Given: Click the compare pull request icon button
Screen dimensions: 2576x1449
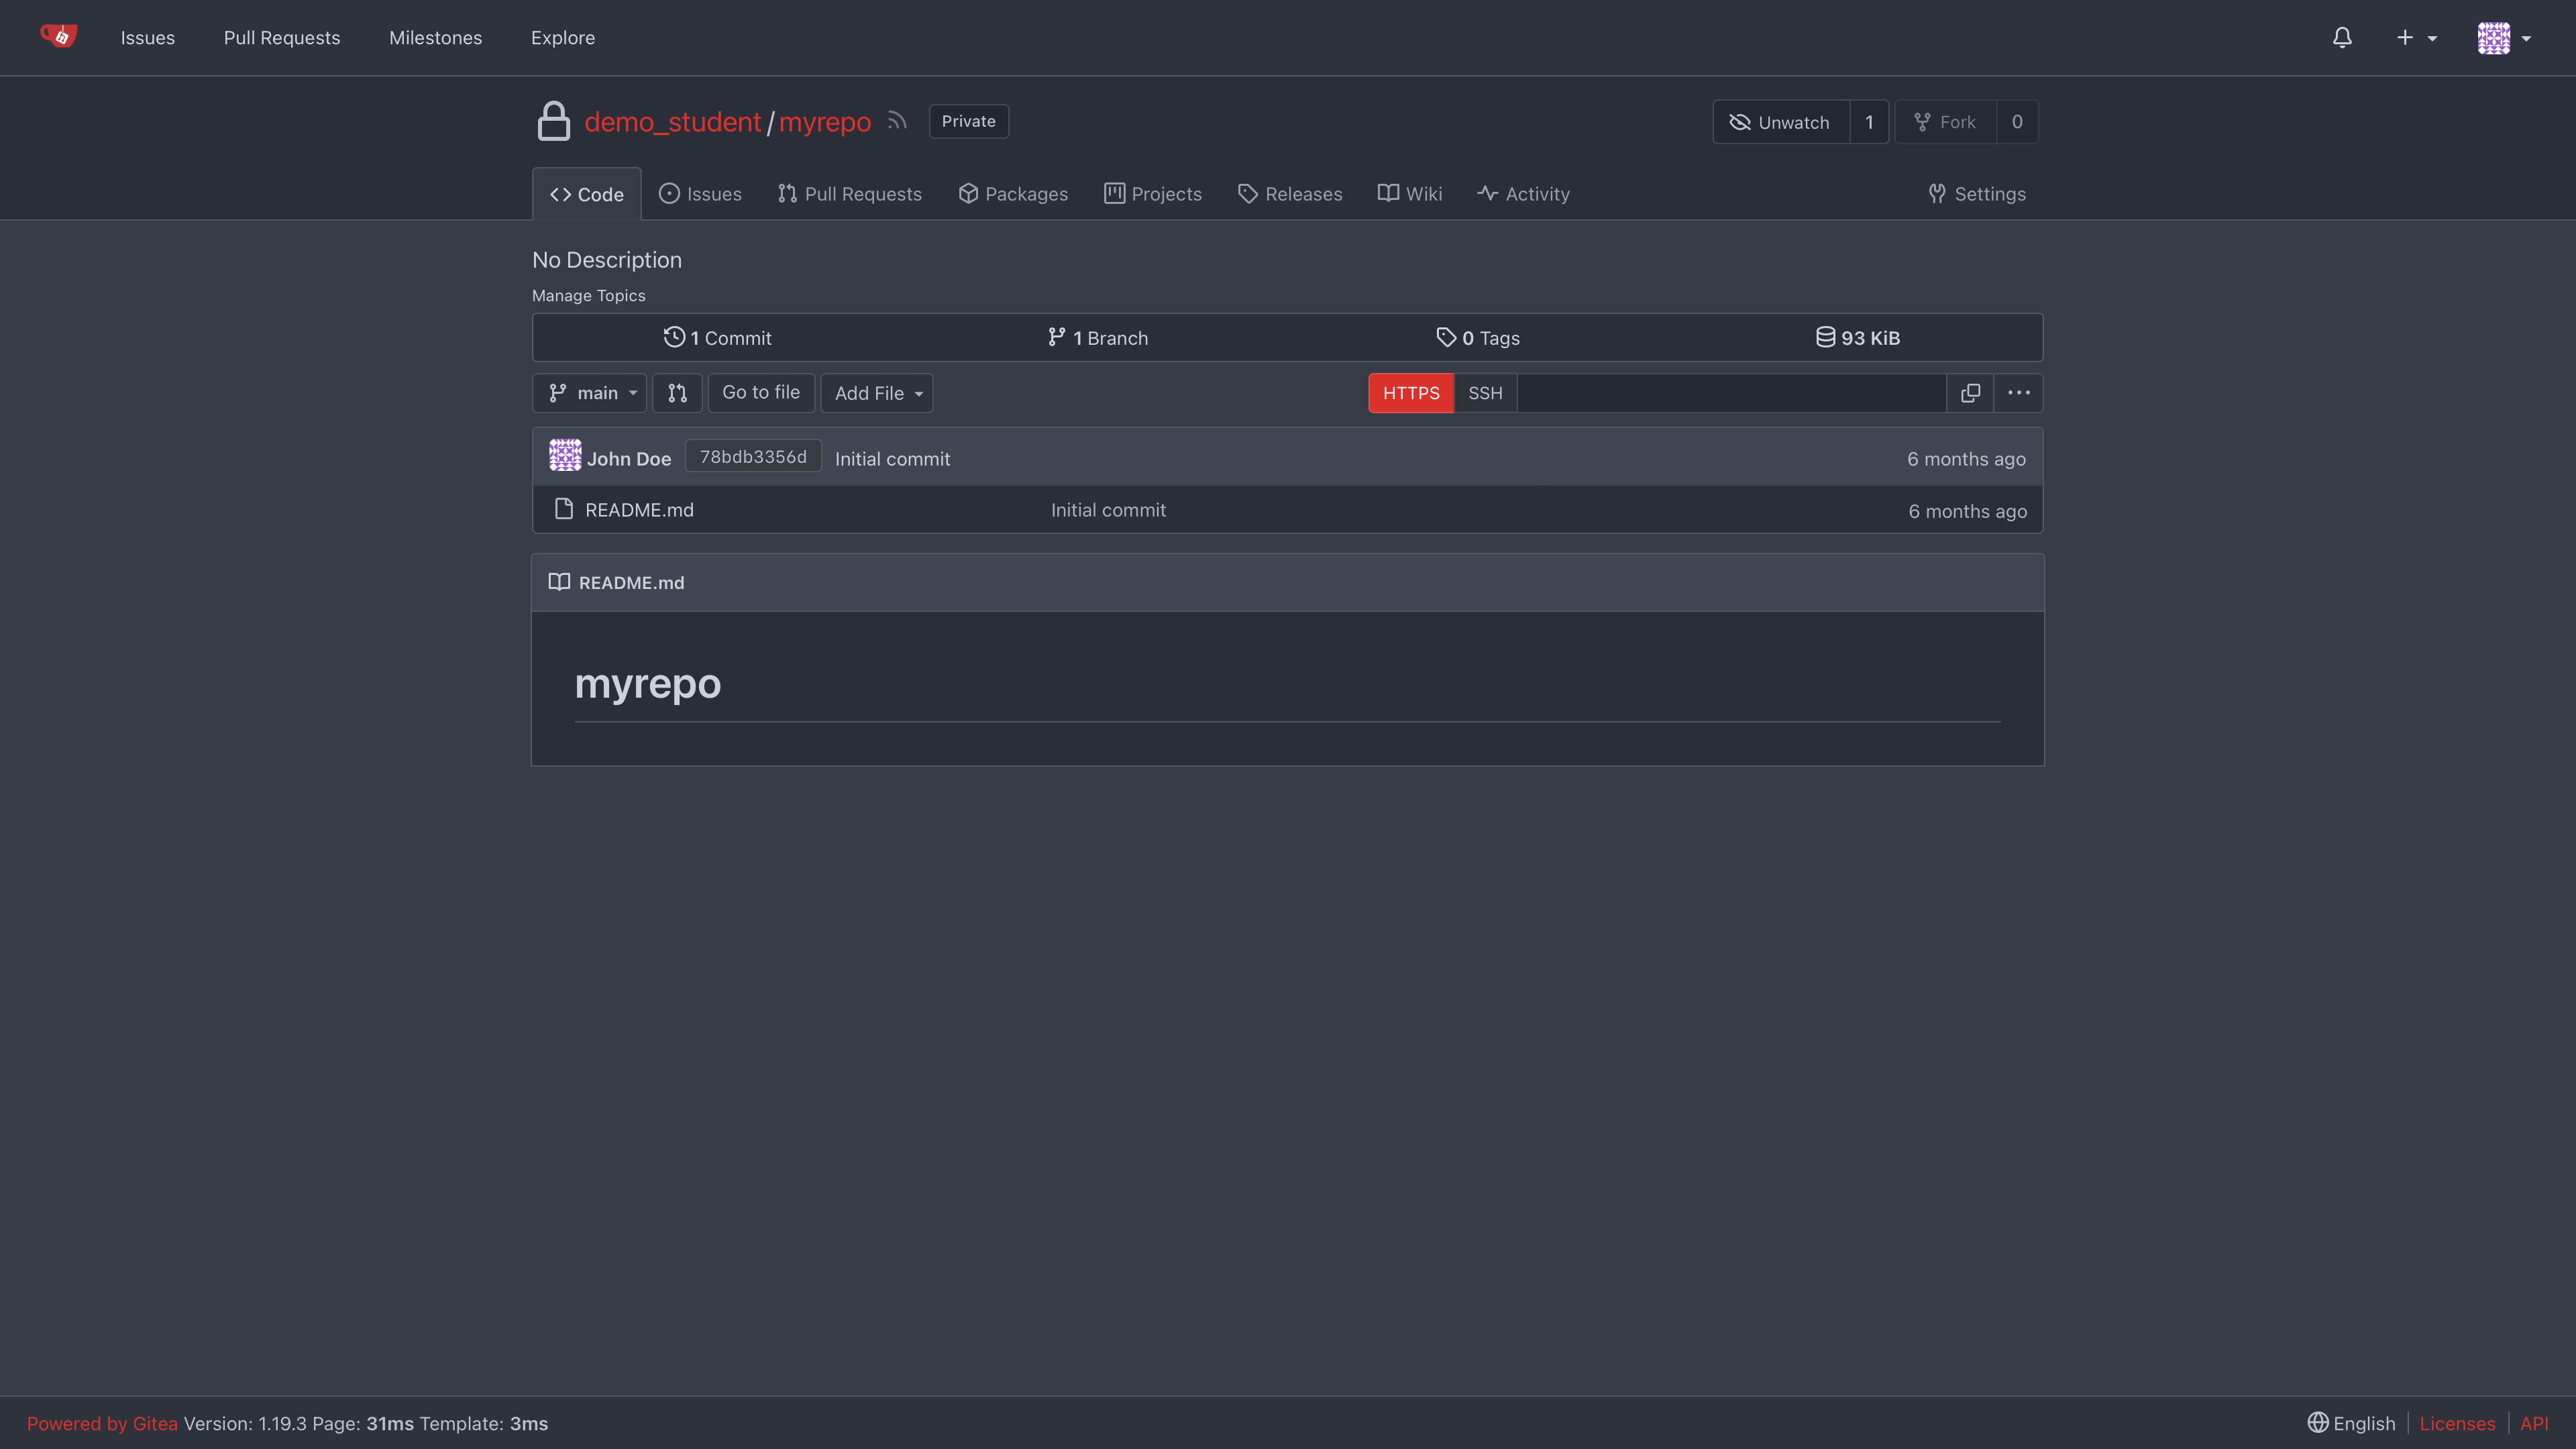Looking at the screenshot, I should click(677, 393).
